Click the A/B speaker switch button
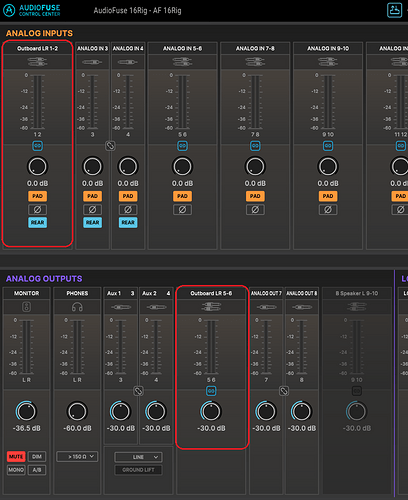 click(x=37, y=470)
